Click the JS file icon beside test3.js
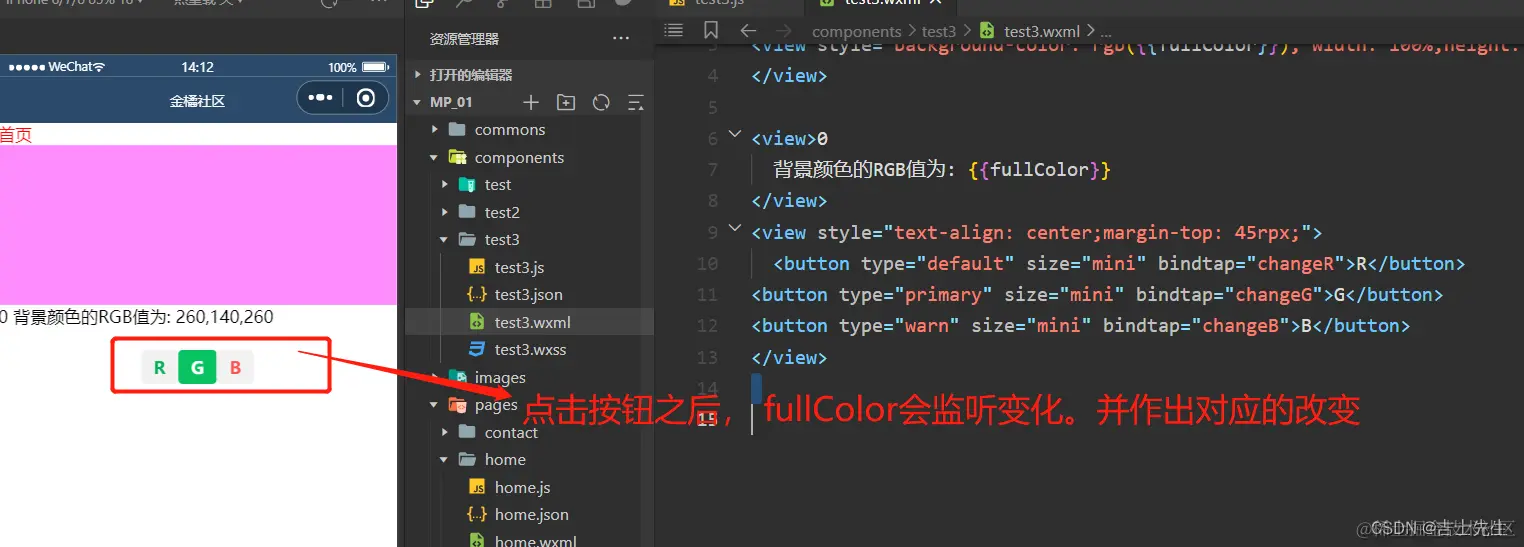 tap(477, 267)
